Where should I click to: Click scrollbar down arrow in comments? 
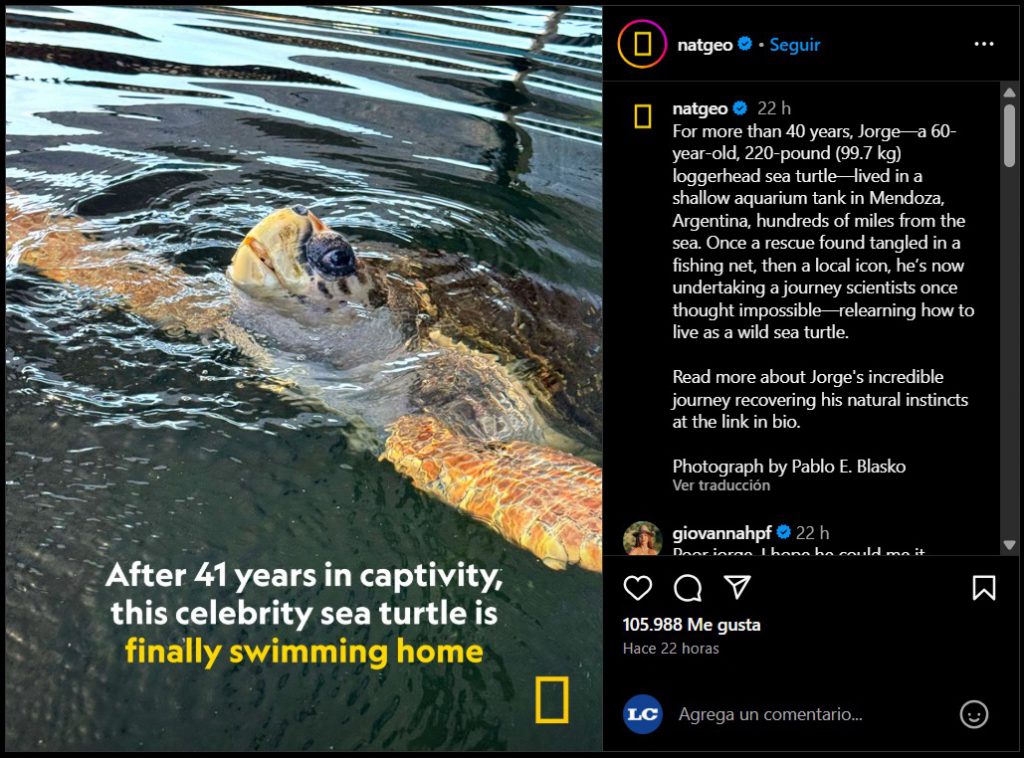(1009, 545)
